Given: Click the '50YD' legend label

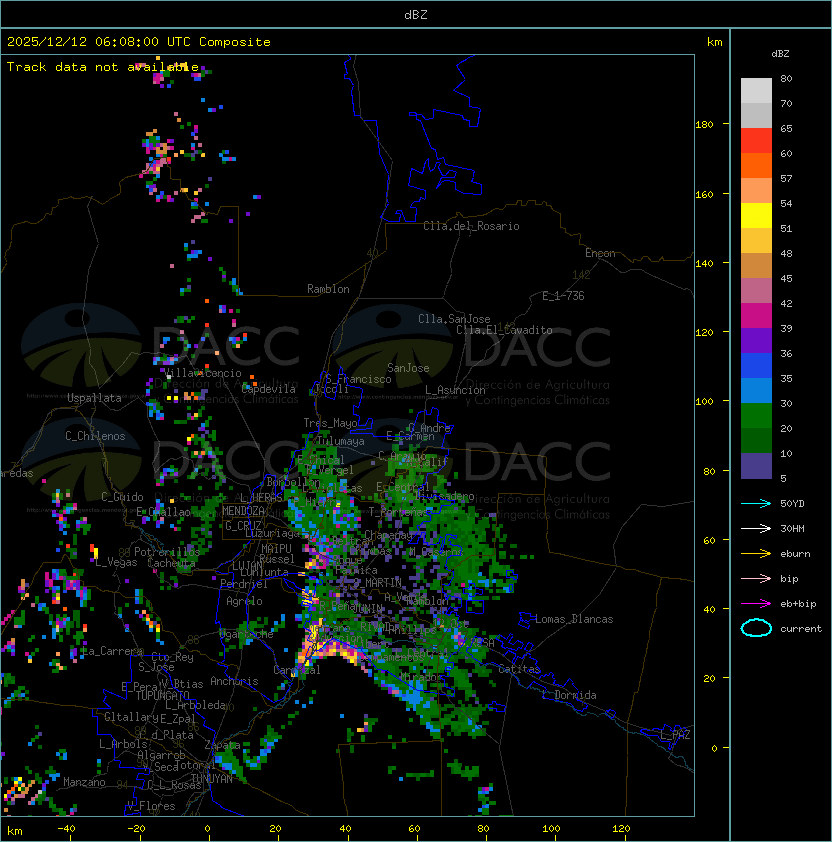Looking at the screenshot, I should (x=792, y=503).
